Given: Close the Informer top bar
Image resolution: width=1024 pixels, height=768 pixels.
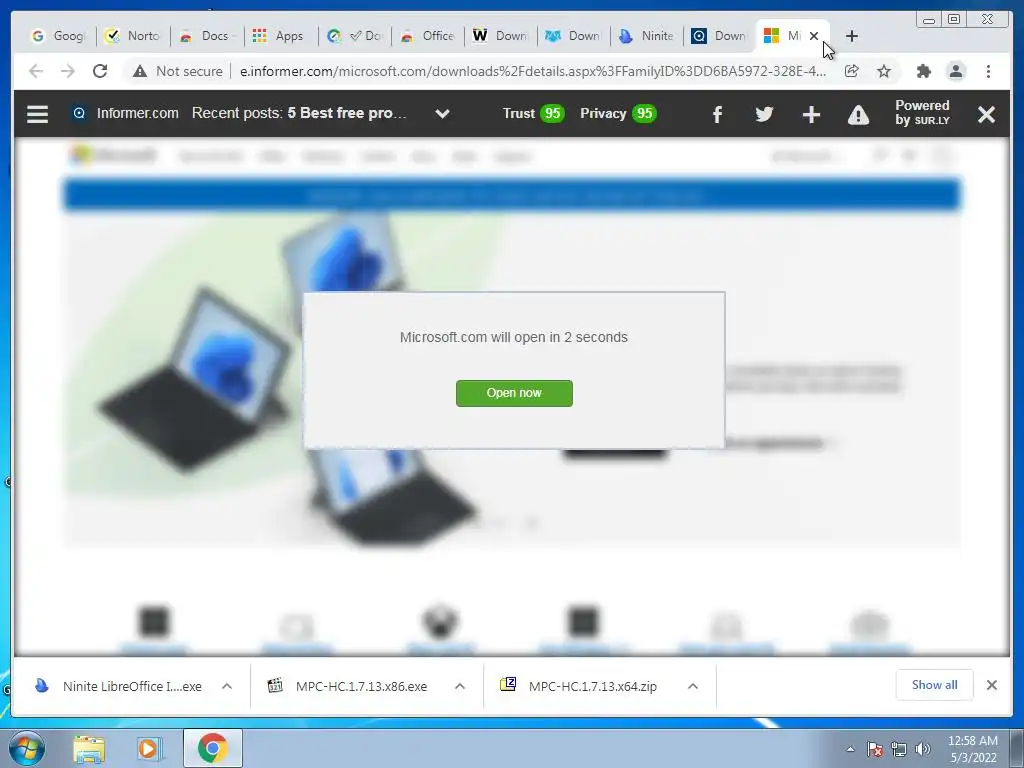Looking at the screenshot, I should (986, 114).
